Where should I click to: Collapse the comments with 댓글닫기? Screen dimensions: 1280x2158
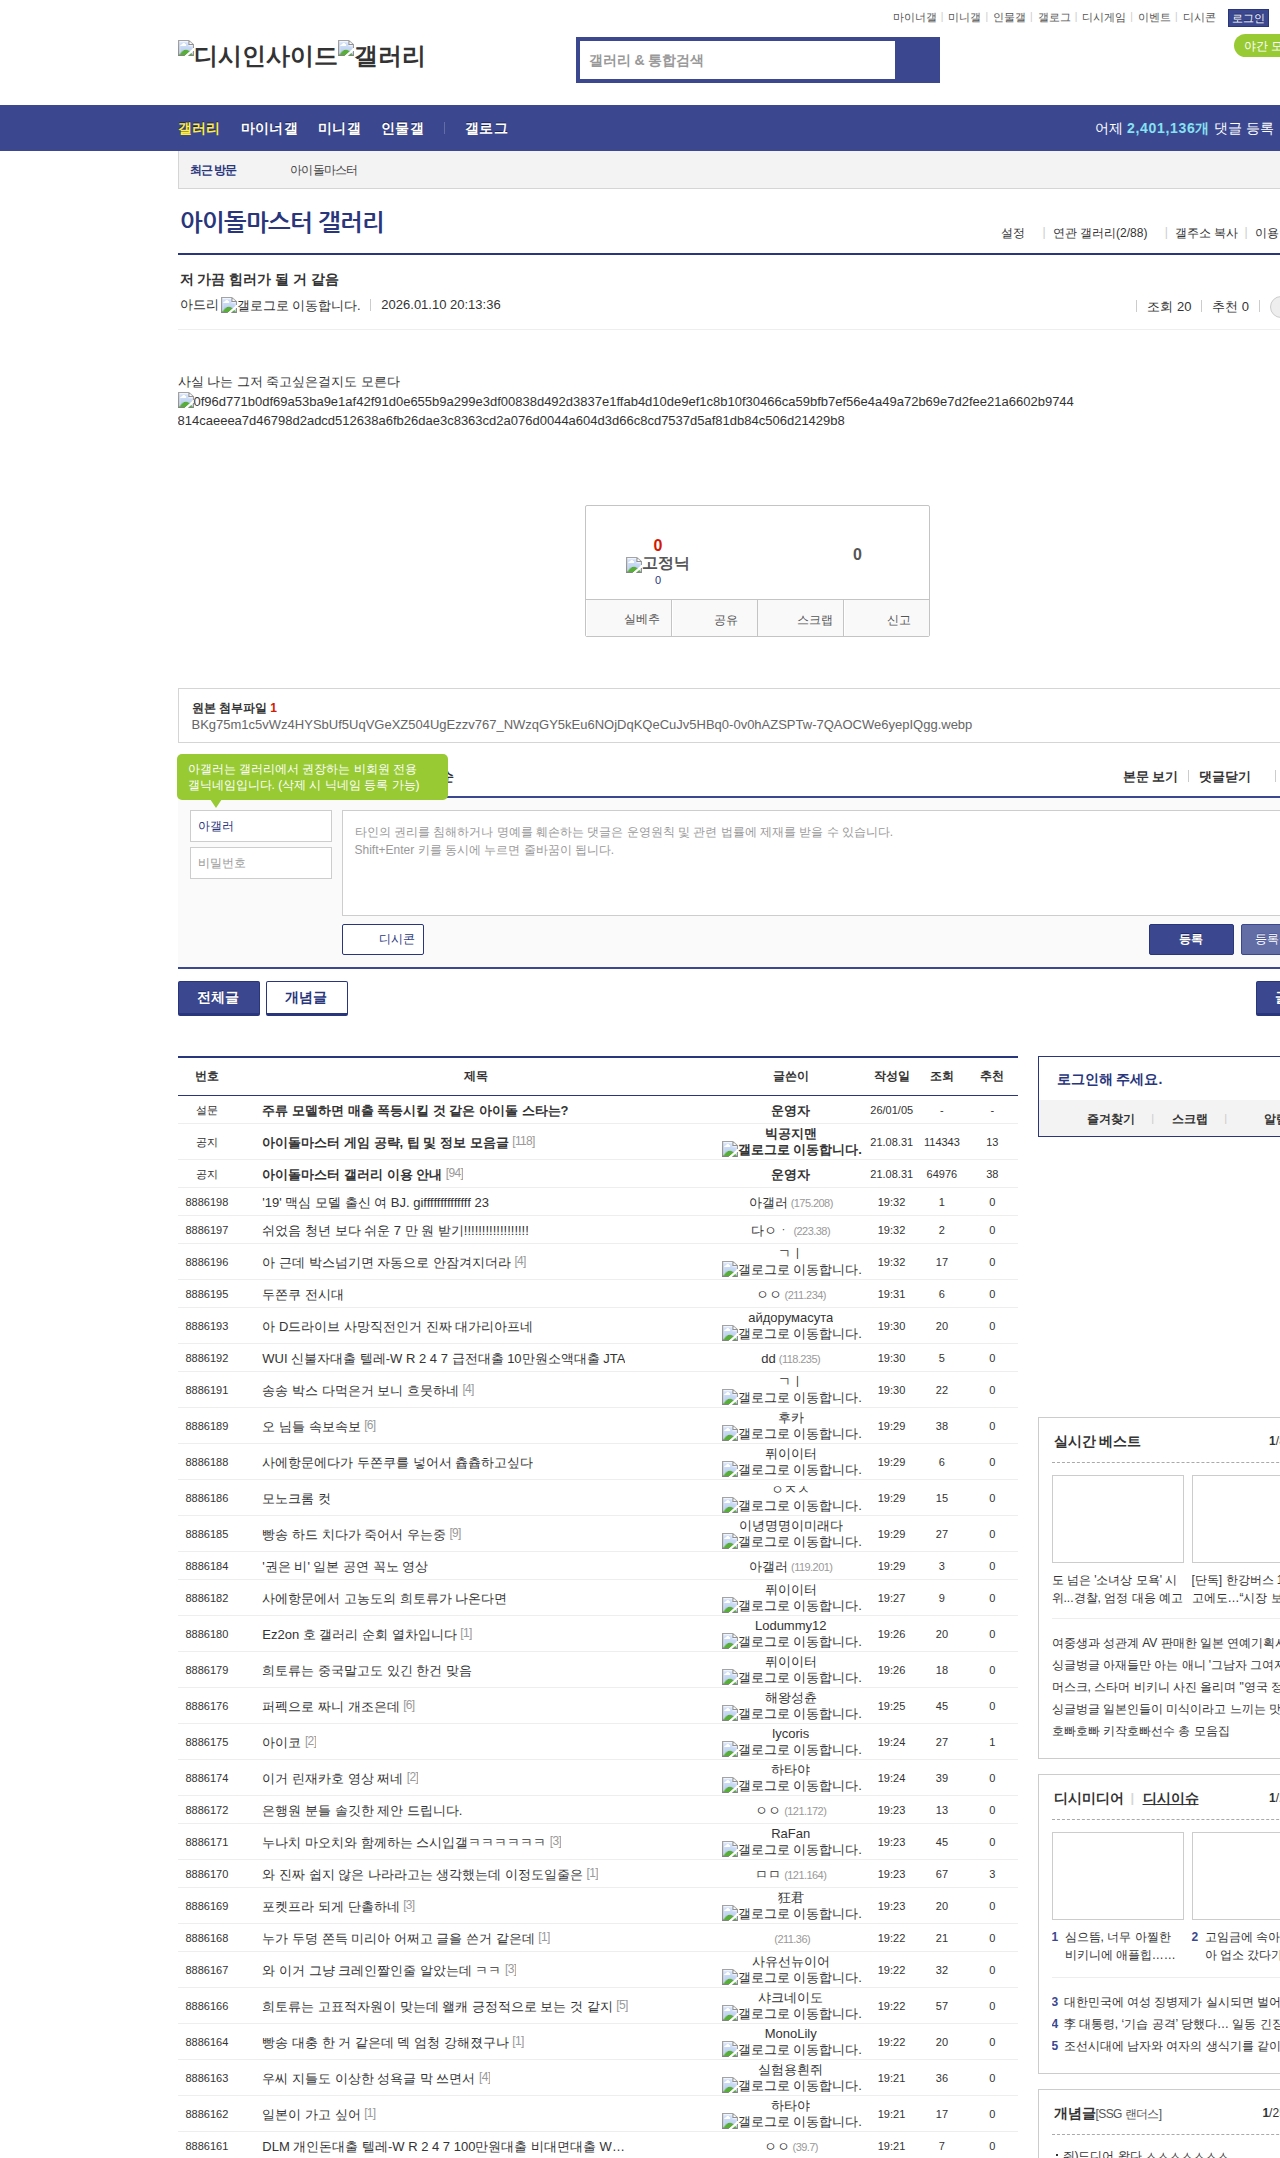pos(1224,777)
